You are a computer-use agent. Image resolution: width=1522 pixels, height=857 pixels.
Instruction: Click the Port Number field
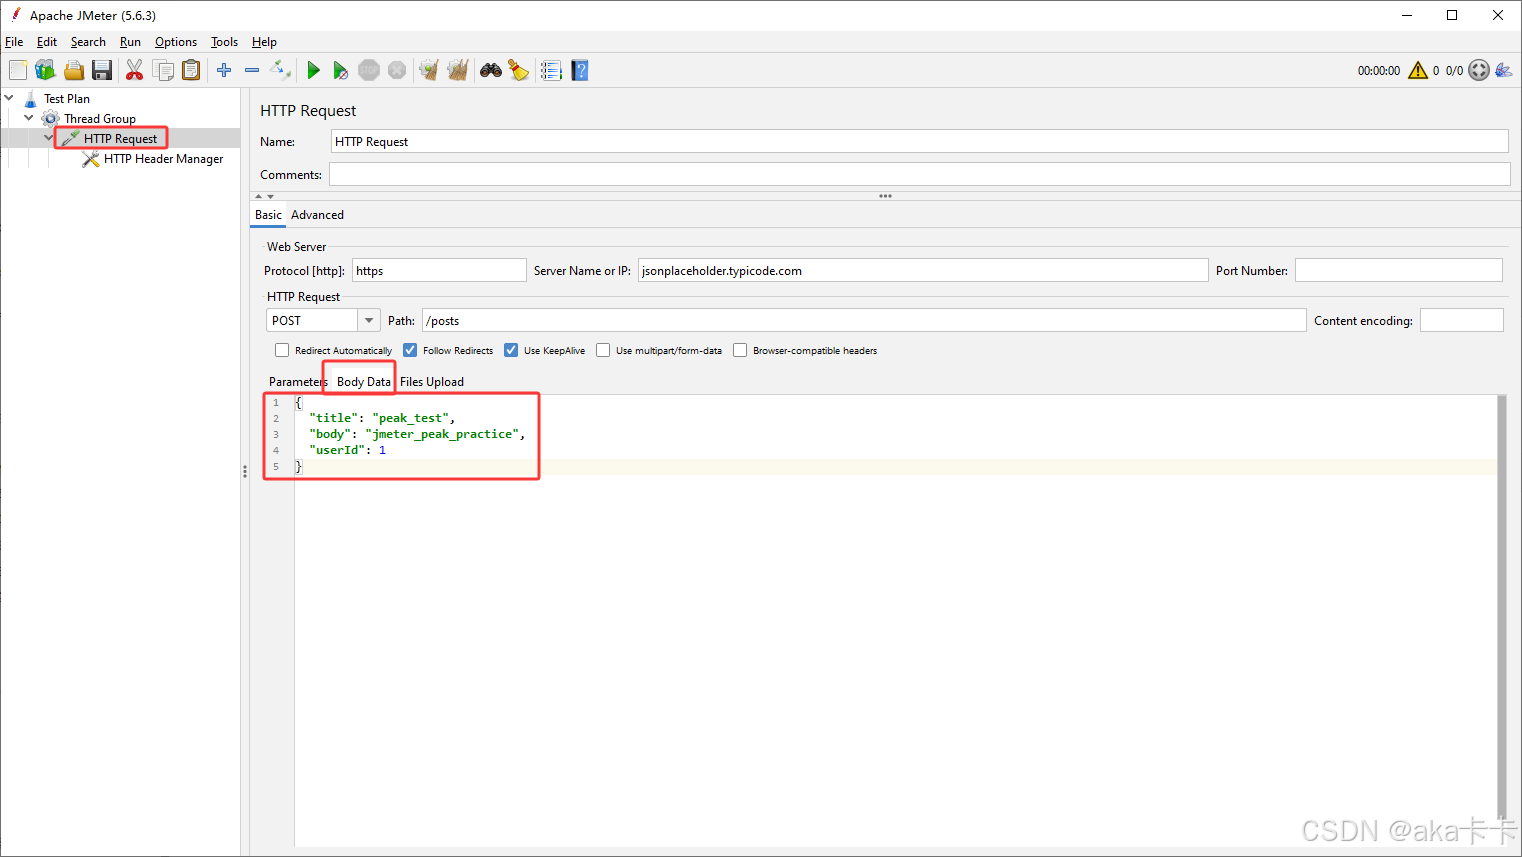[x=1398, y=270]
